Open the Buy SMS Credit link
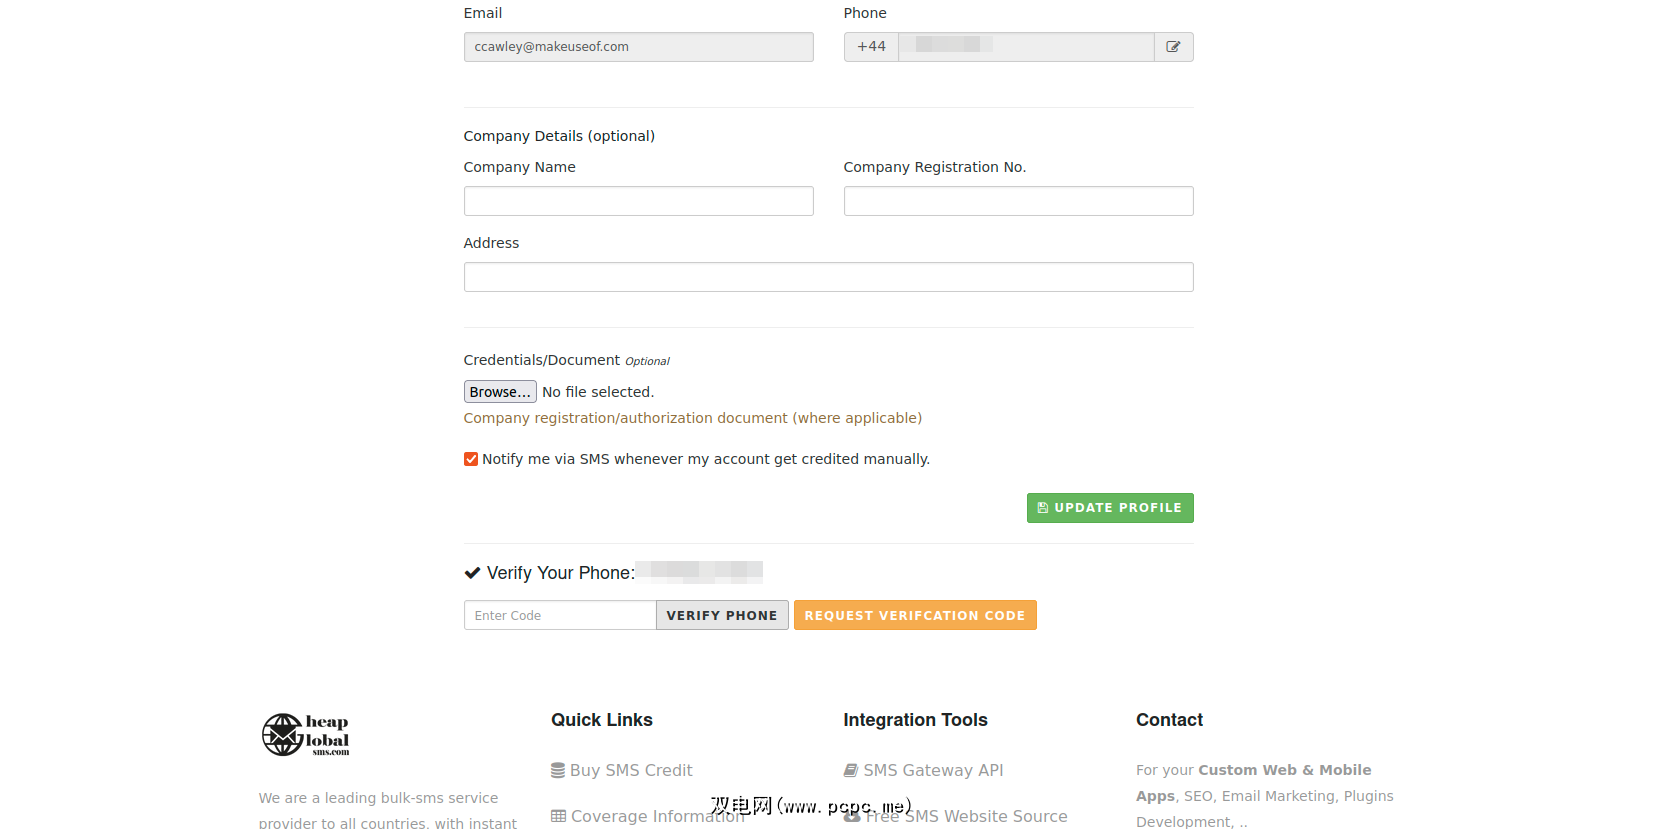The width and height of the screenshot is (1665, 829). [x=631, y=770]
